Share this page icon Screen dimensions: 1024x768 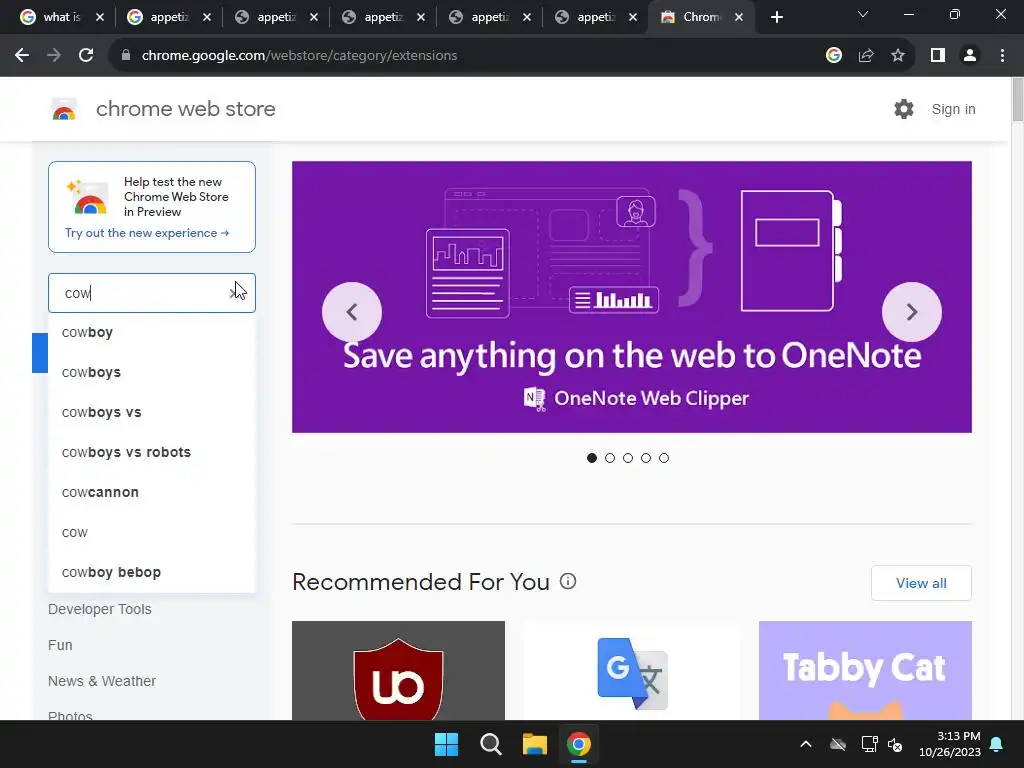pos(866,56)
